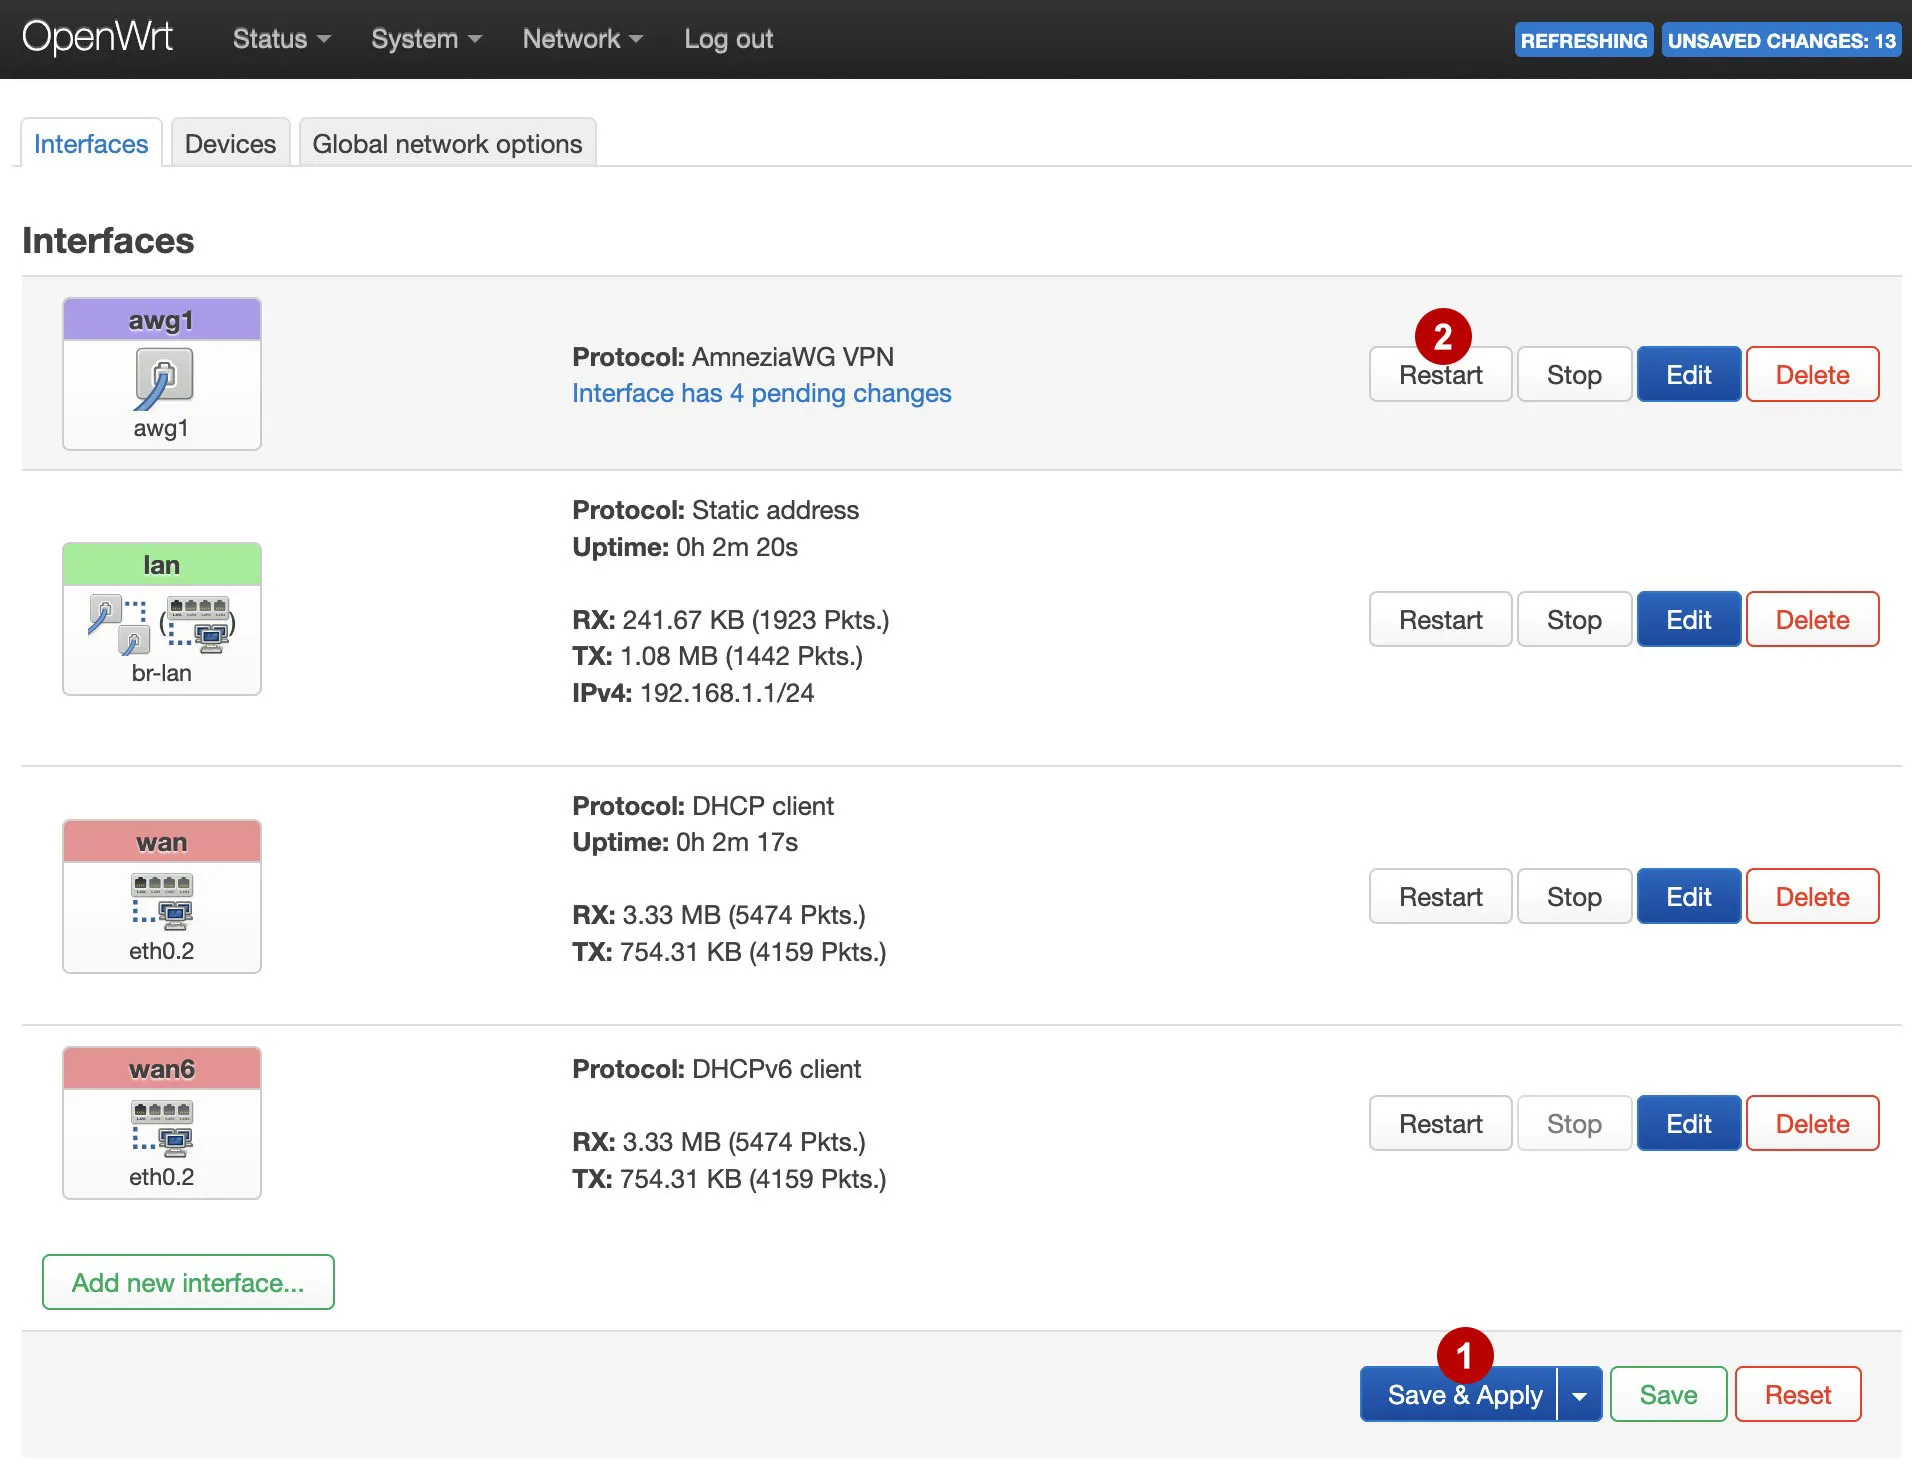Expand the Save & Apply dropdown arrow
This screenshot has height=1470, width=1912.
tap(1579, 1393)
